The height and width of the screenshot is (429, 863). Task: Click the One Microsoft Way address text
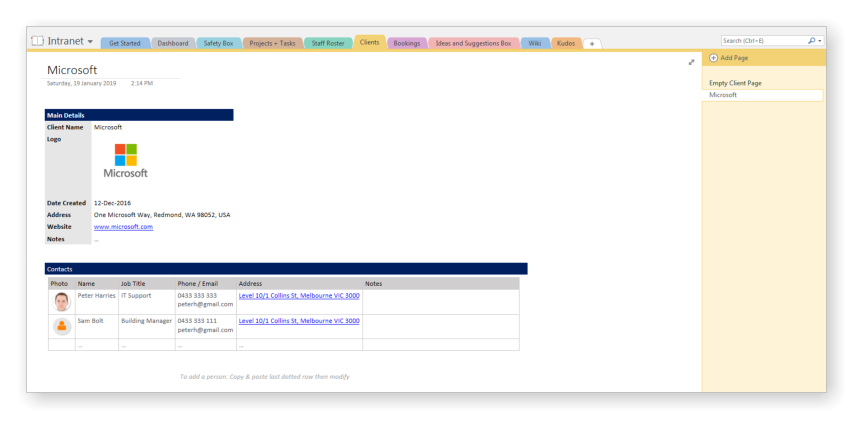(x=162, y=215)
